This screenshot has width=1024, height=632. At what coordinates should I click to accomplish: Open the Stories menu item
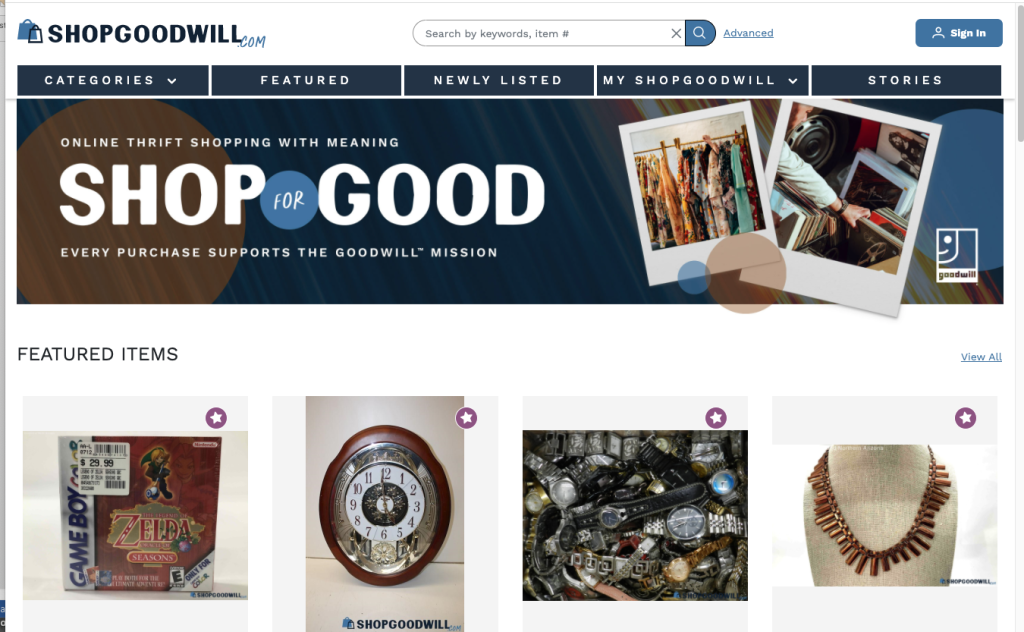point(906,80)
